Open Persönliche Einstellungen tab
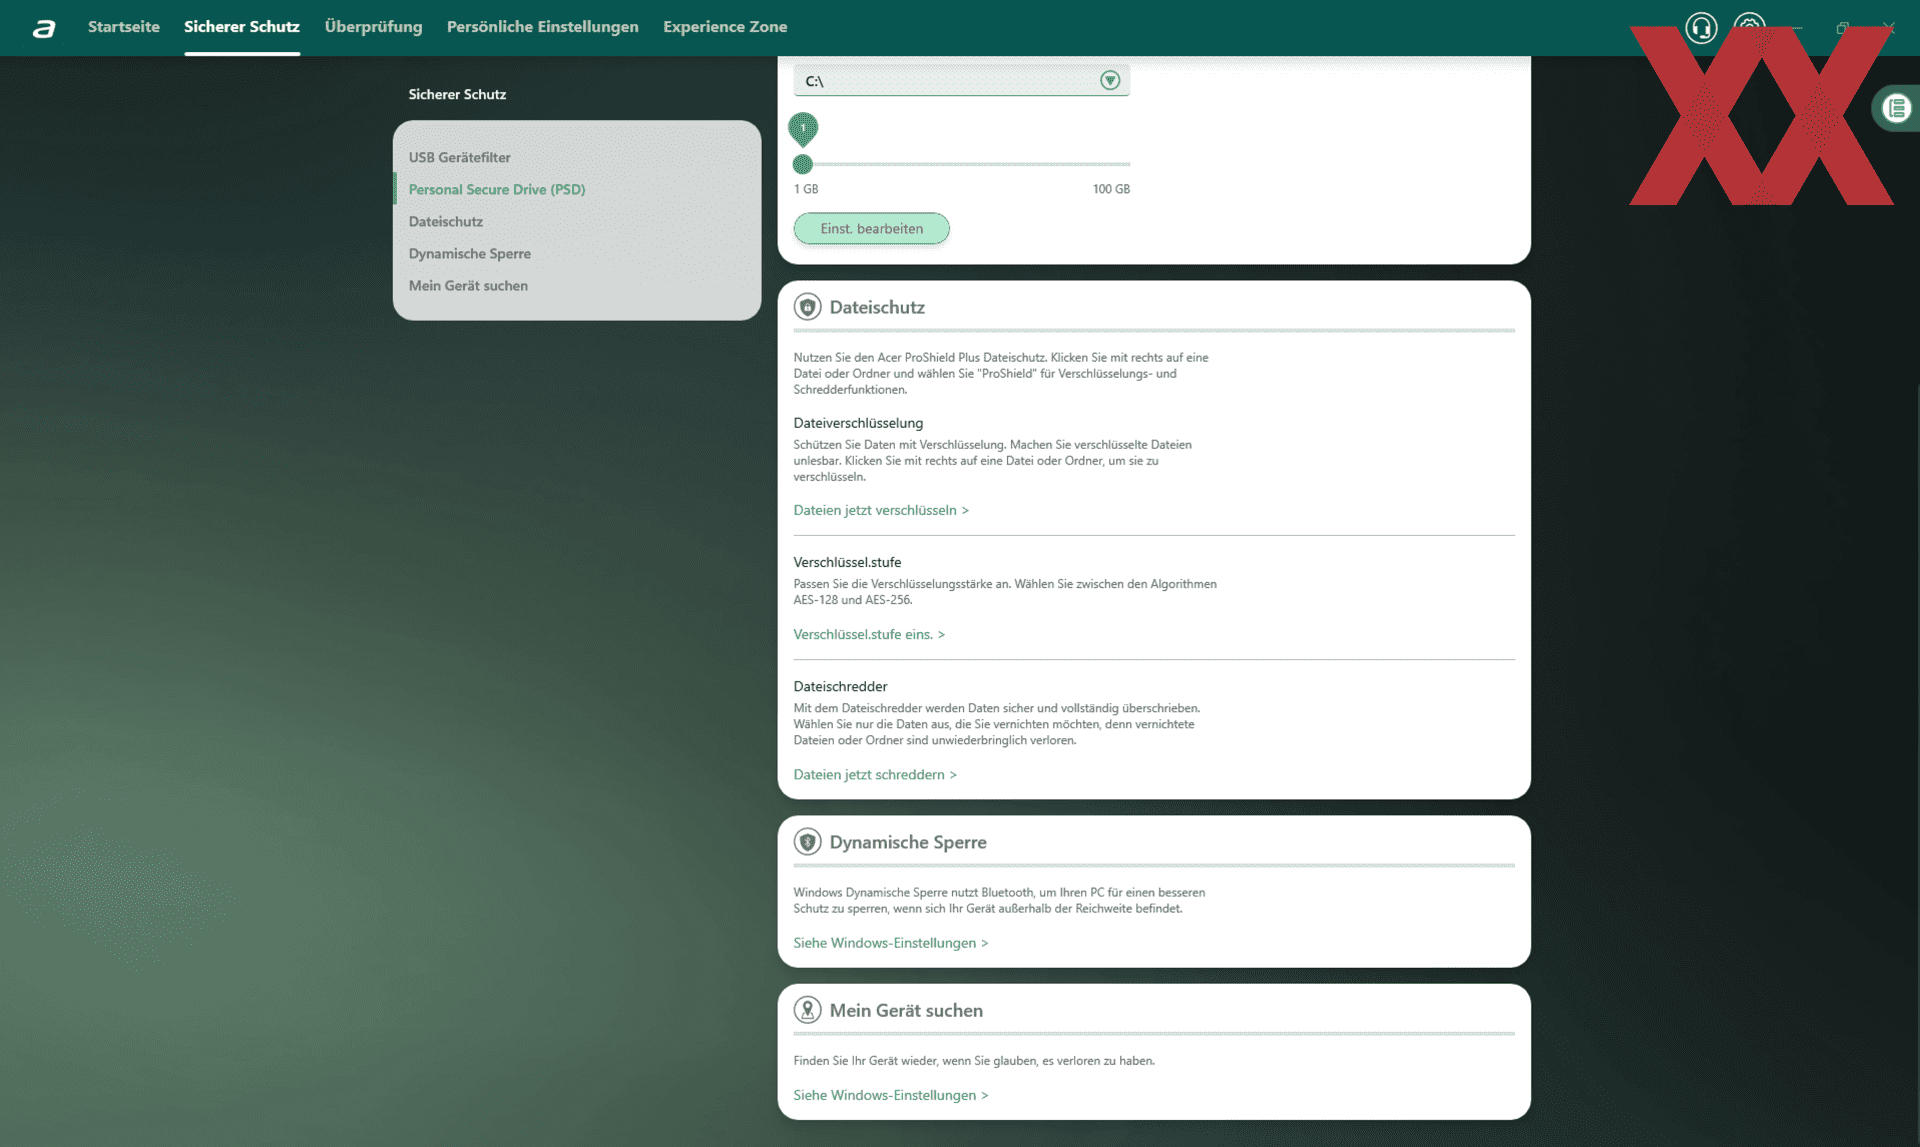1920x1147 pixels. click(x=542, y=27)
